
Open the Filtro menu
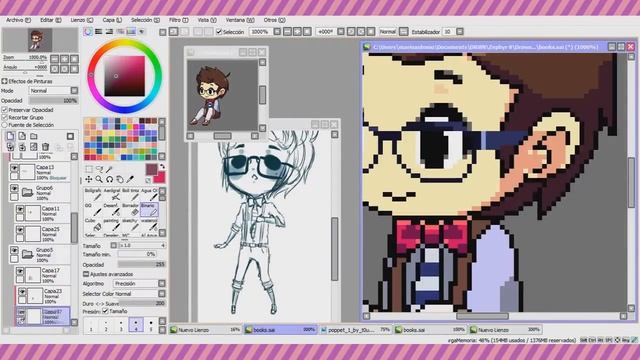coord(179,20)
